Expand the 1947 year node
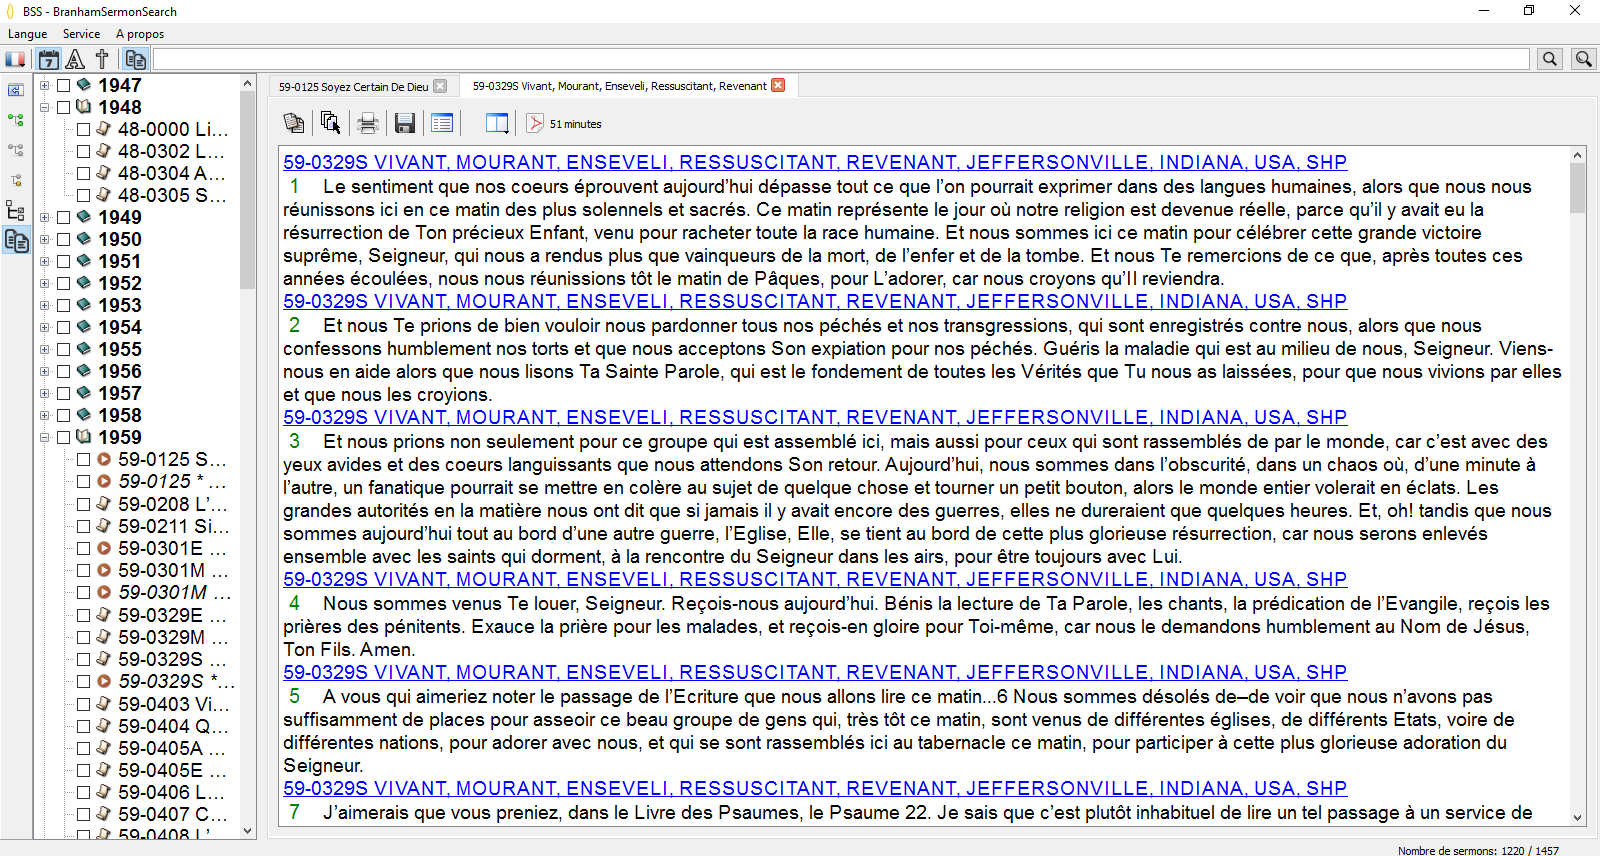 [44, 85]
